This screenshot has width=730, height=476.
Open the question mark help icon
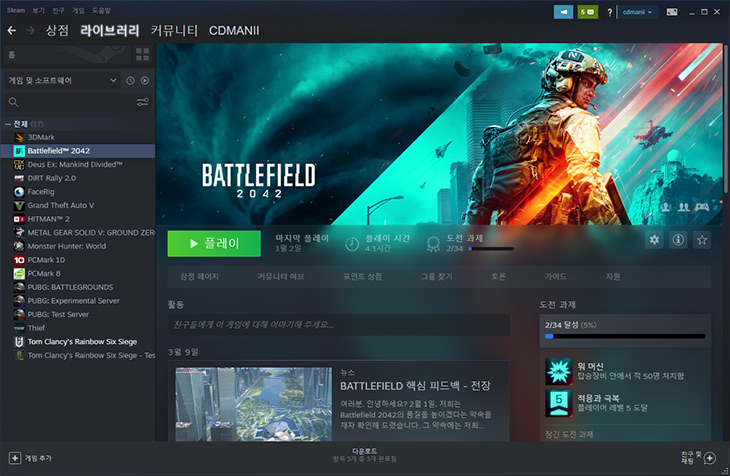click(x=609, y=13)
